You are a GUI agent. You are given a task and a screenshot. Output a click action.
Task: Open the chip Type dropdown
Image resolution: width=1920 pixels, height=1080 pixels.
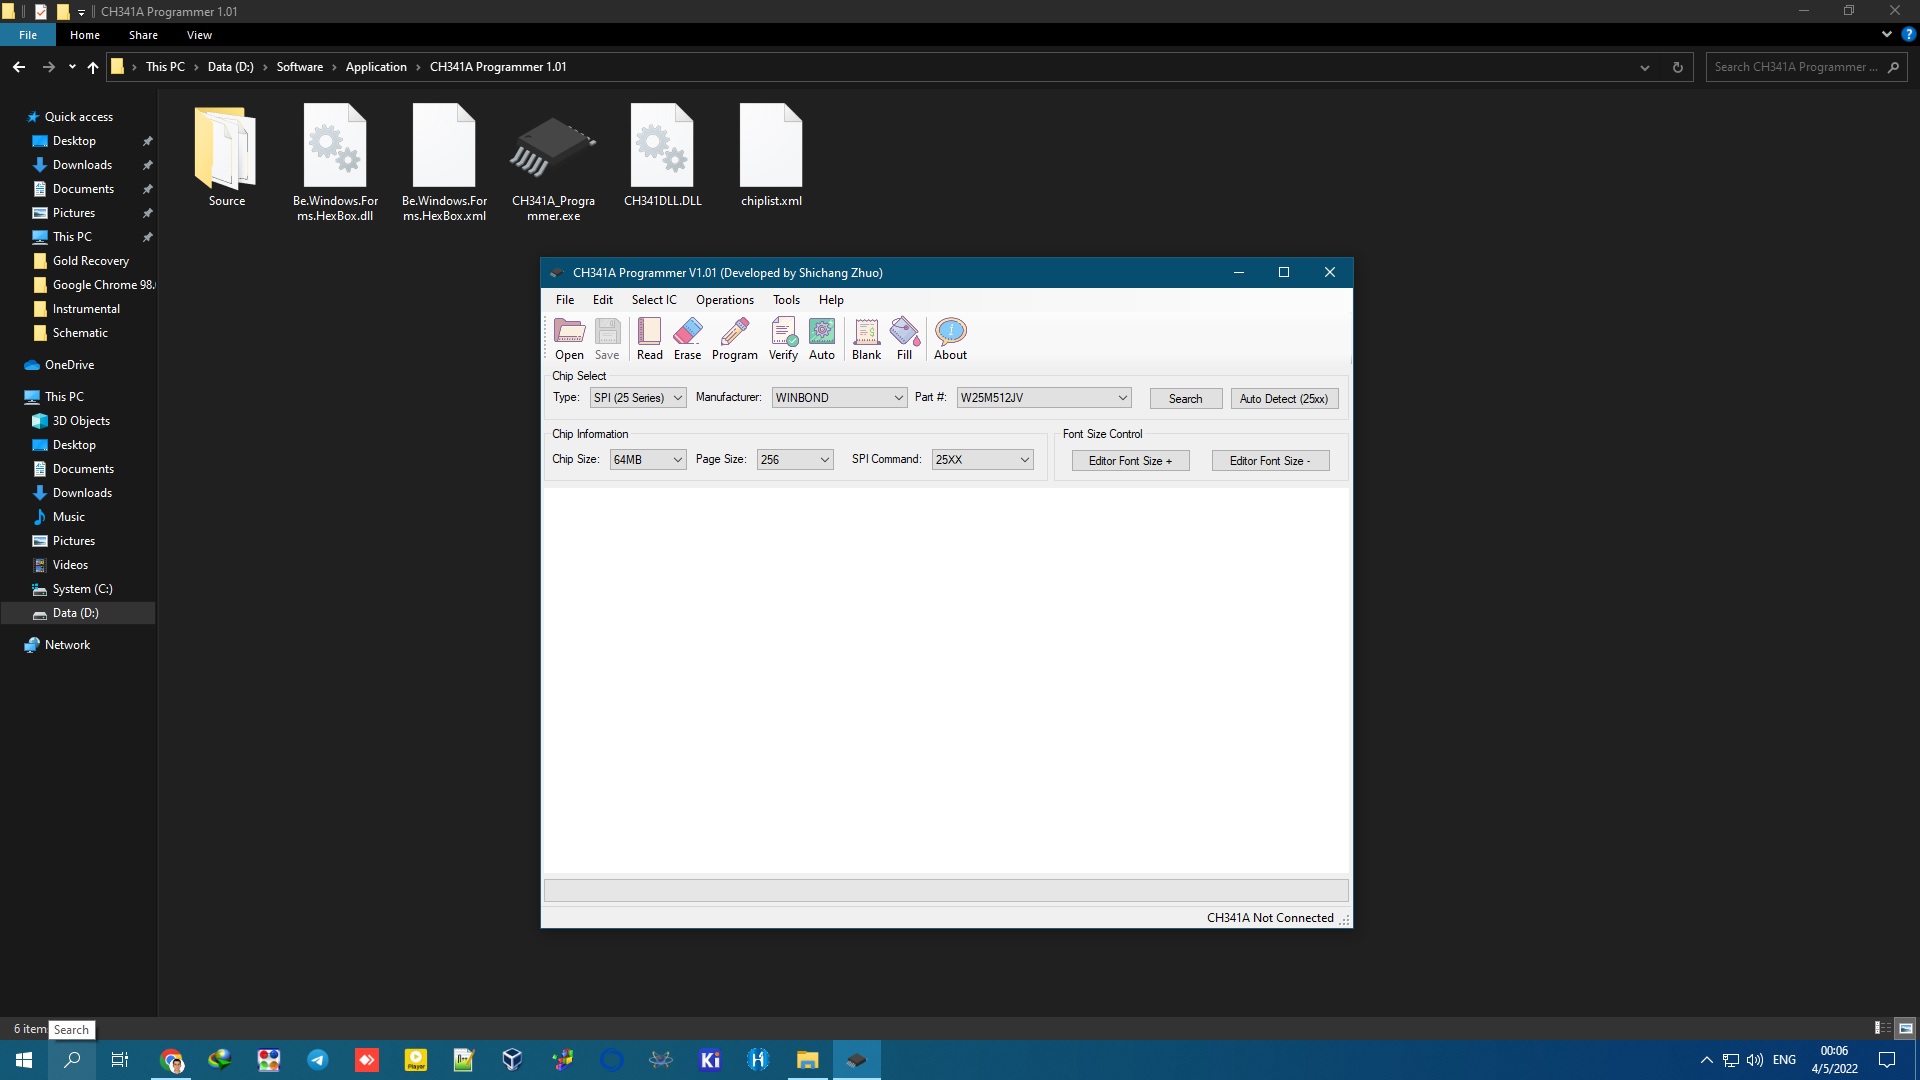tap(637, 398)
